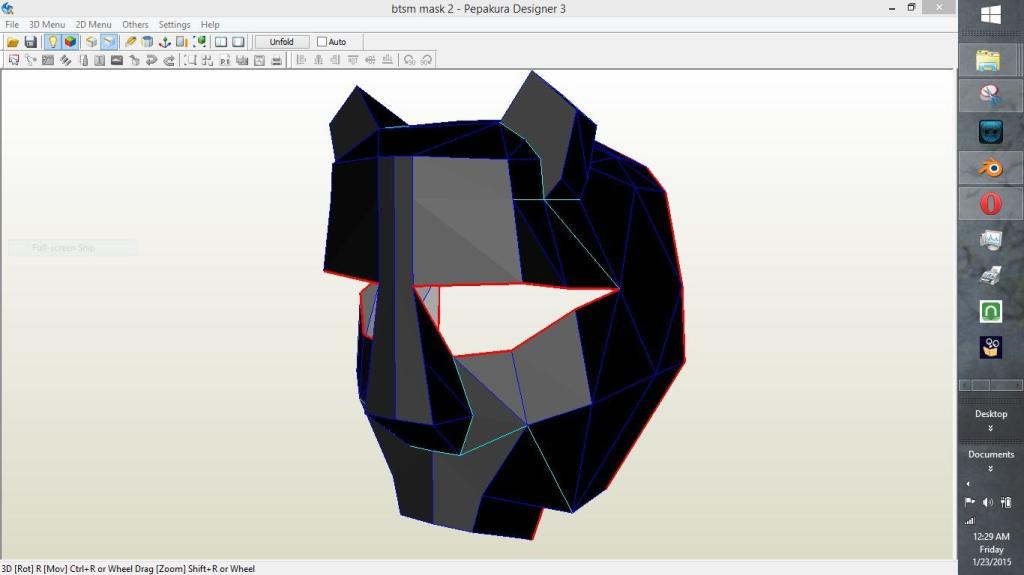Save the project with the floppy disk icon
The height and width of the screenshot is (575, 1024).
[30, 42]
